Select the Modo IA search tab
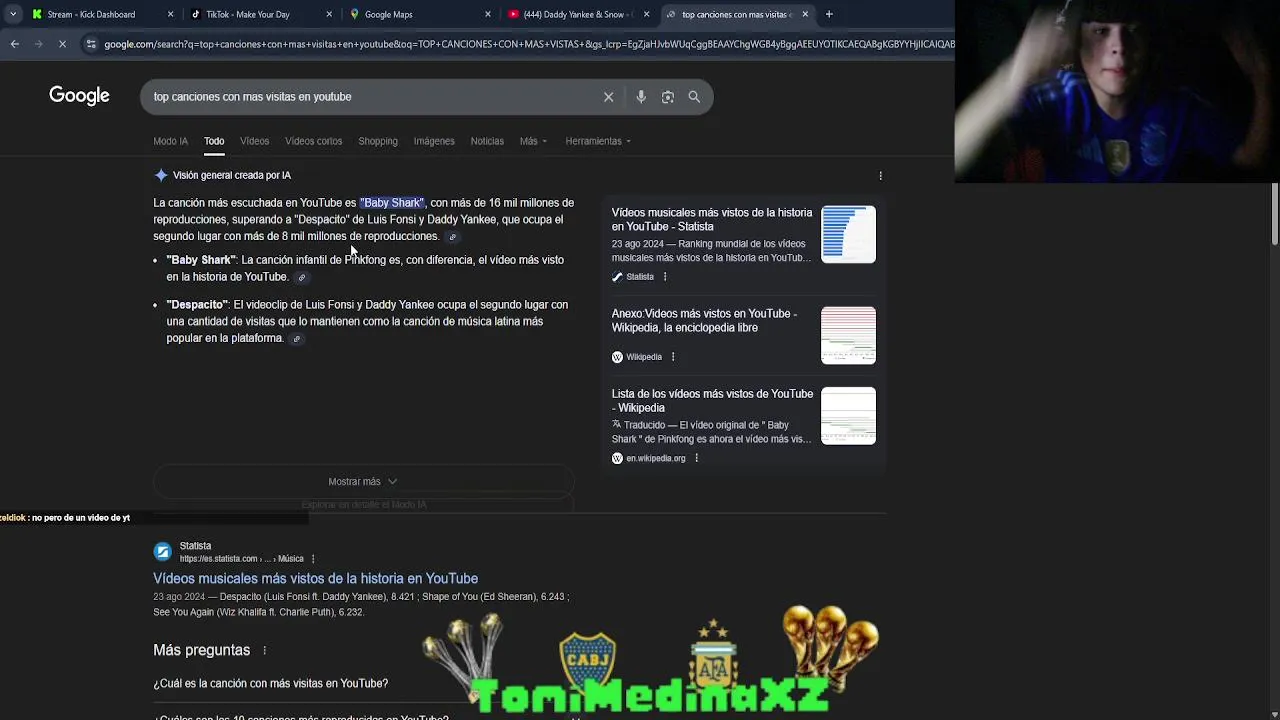This screenshot has height=720, width=1280. click(x=170, y=141)
